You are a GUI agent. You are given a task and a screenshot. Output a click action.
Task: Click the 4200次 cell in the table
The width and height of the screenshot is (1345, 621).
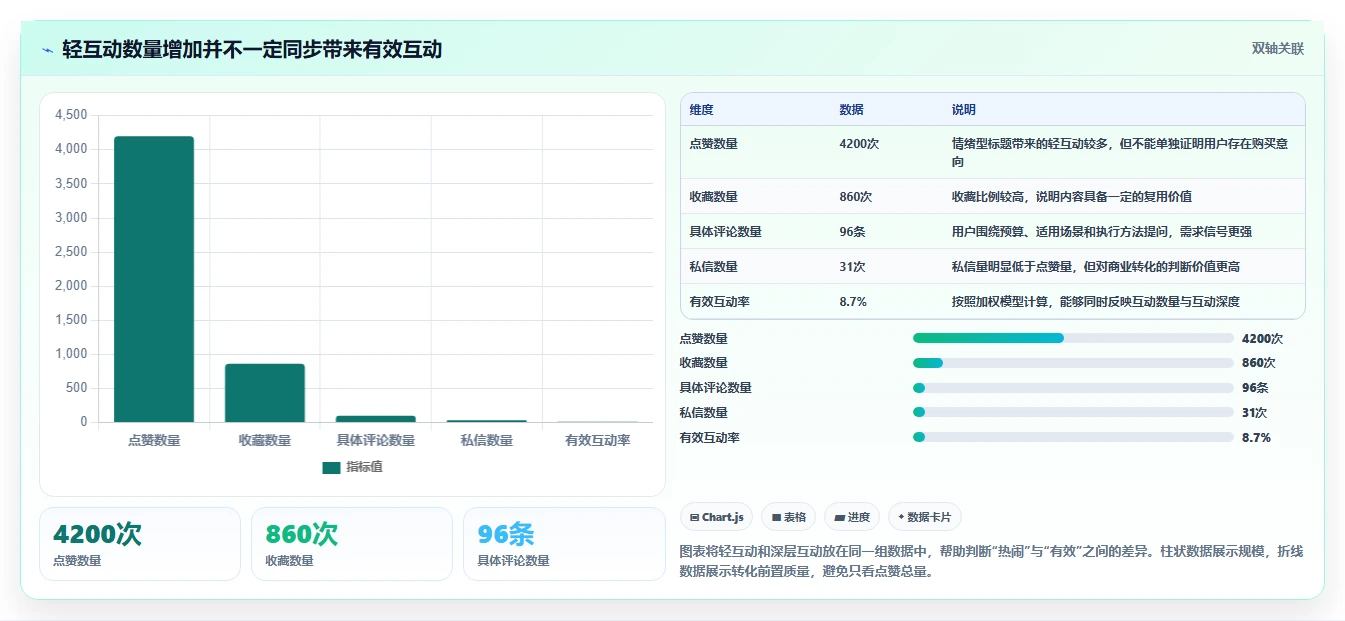(x=860, y=144)
